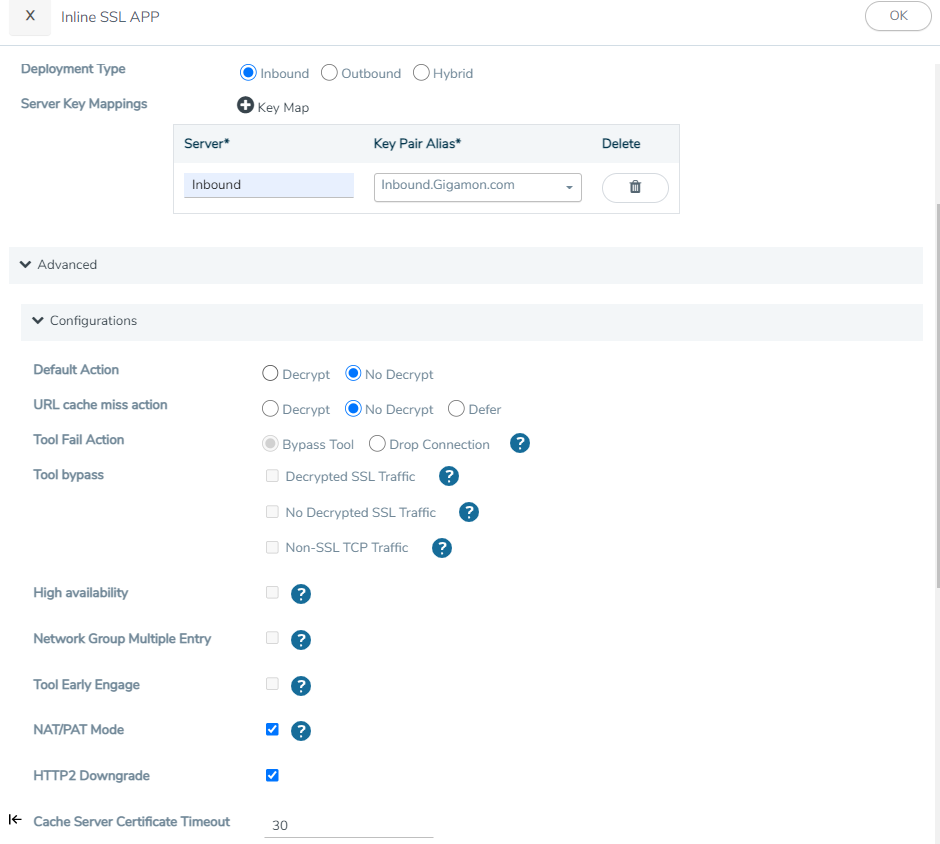Click the OK button
Viewport: 940px width, 844px height.
coord(897,16)
